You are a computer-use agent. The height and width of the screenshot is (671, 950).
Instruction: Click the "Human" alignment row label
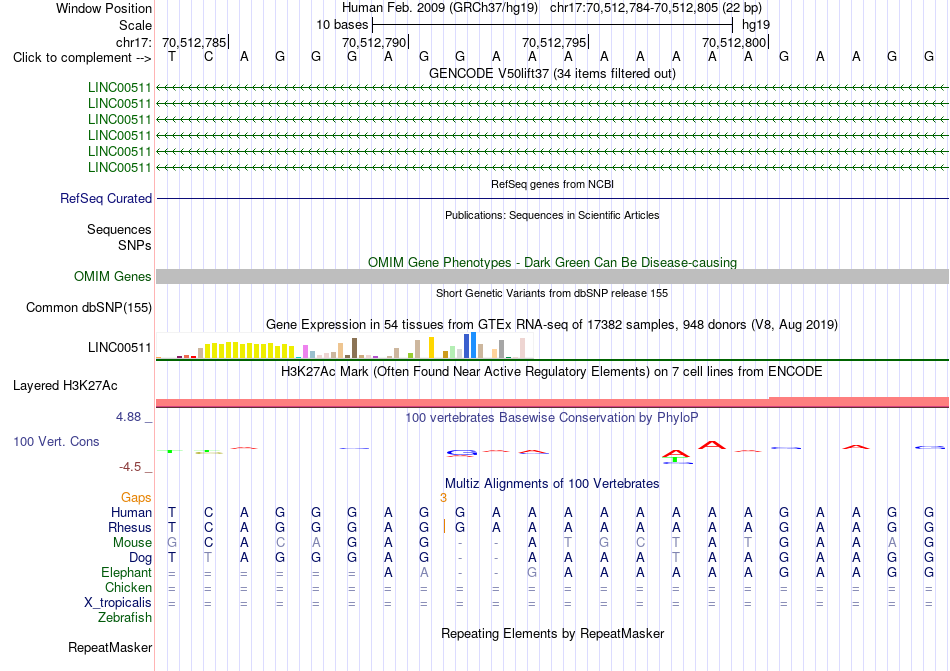(131, 512)
